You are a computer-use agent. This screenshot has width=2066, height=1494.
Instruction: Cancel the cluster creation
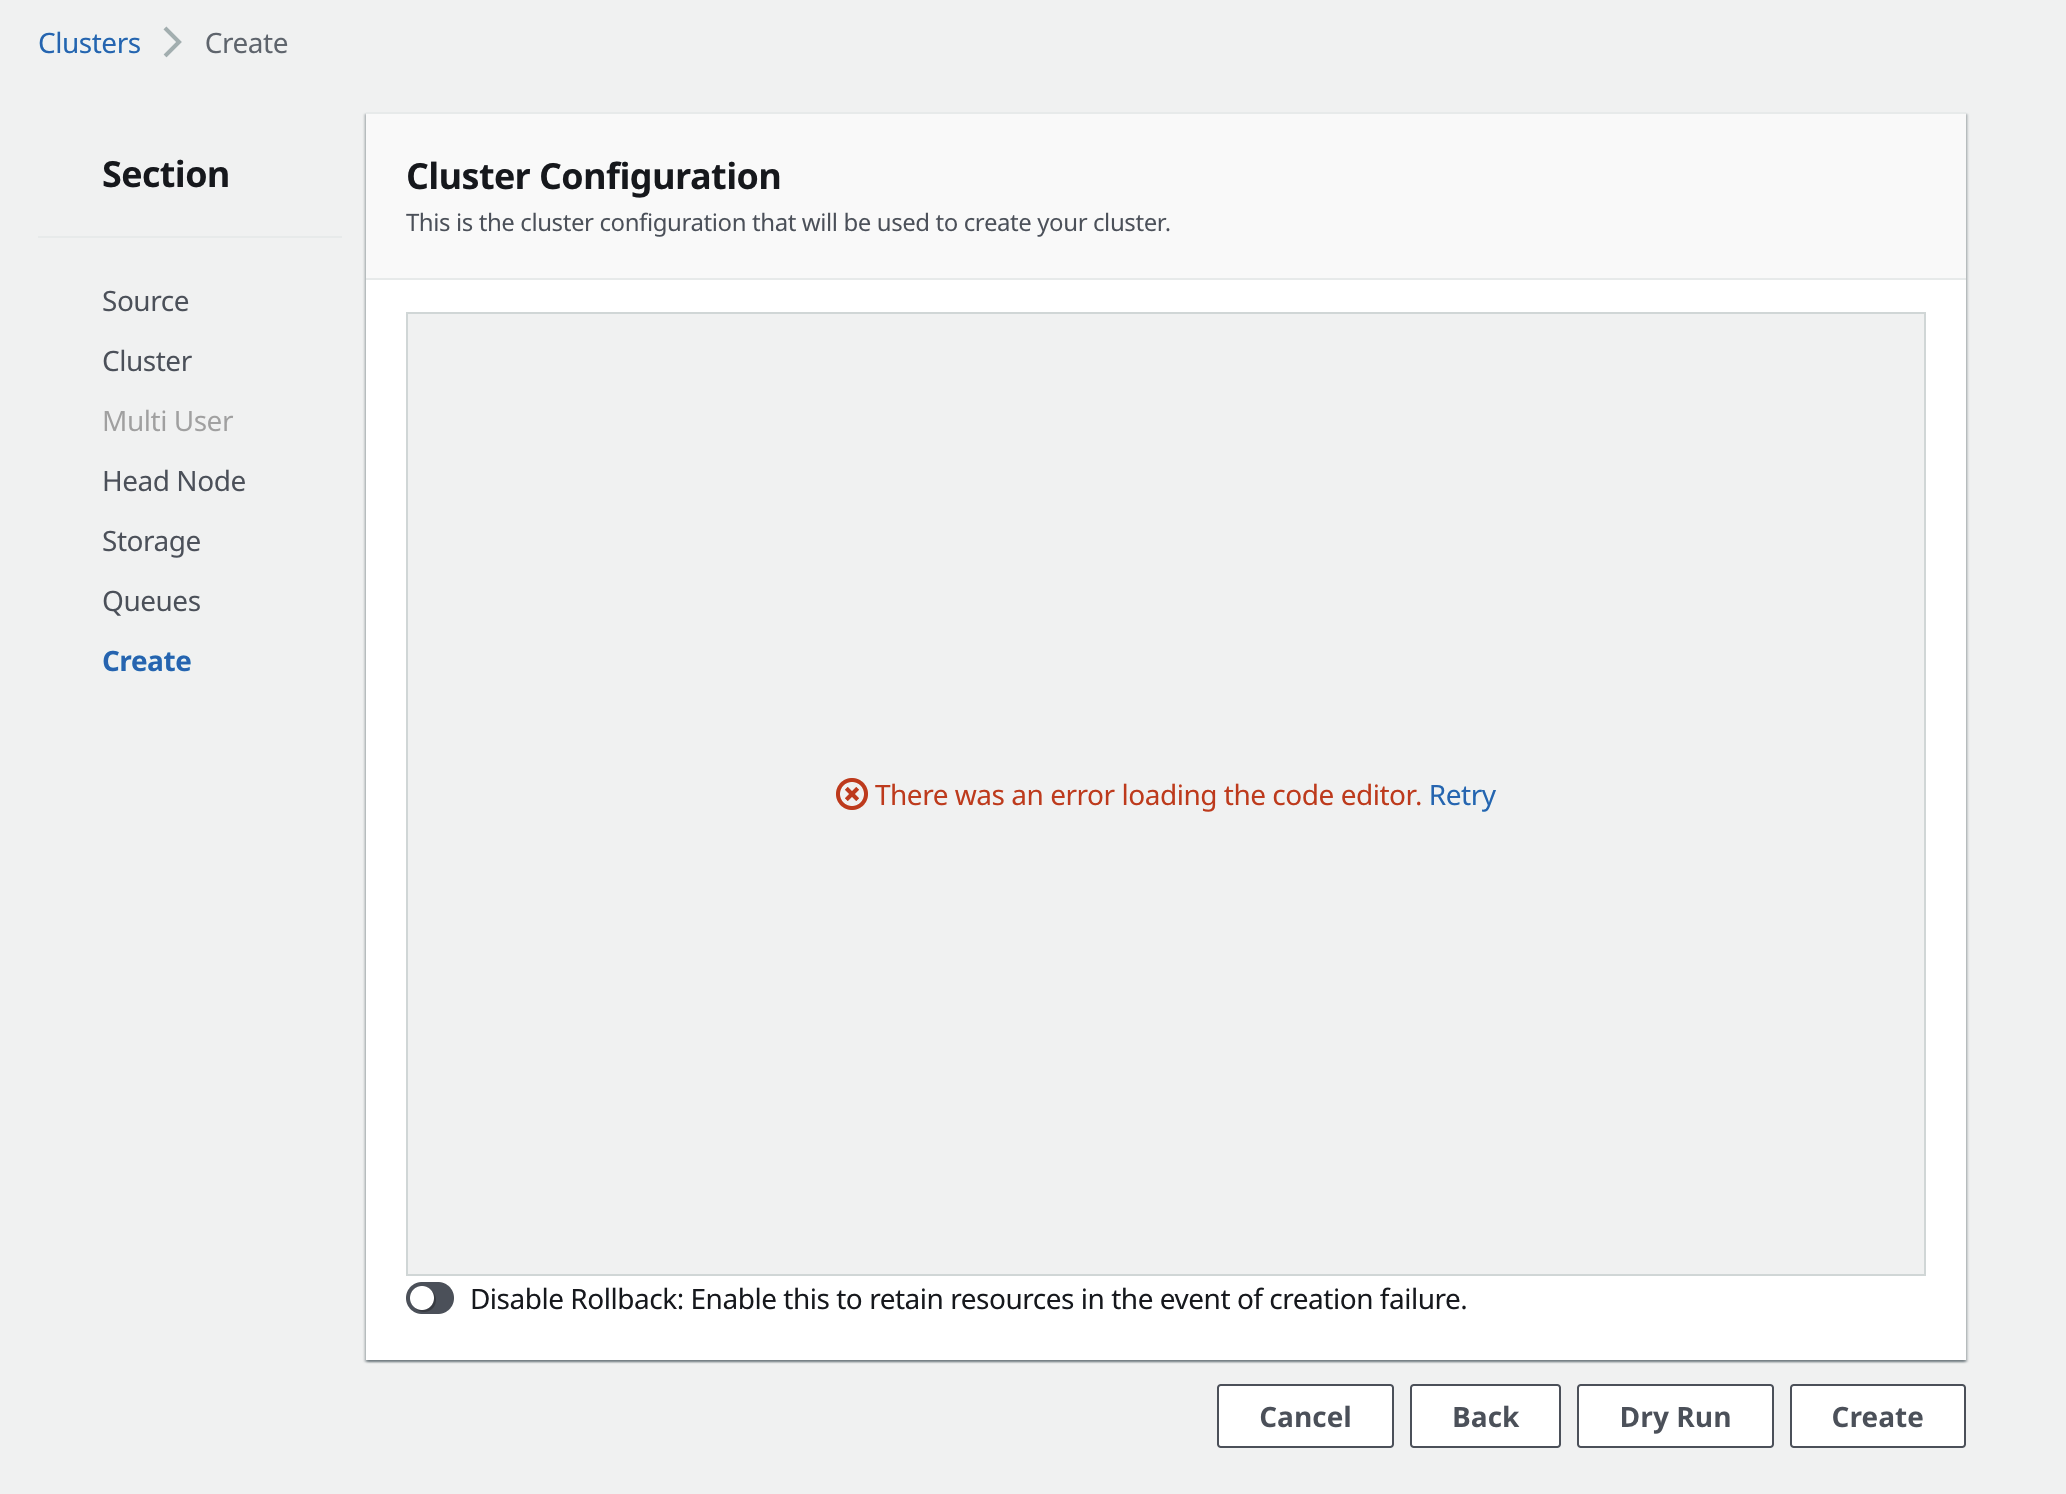point(1304,1416)
